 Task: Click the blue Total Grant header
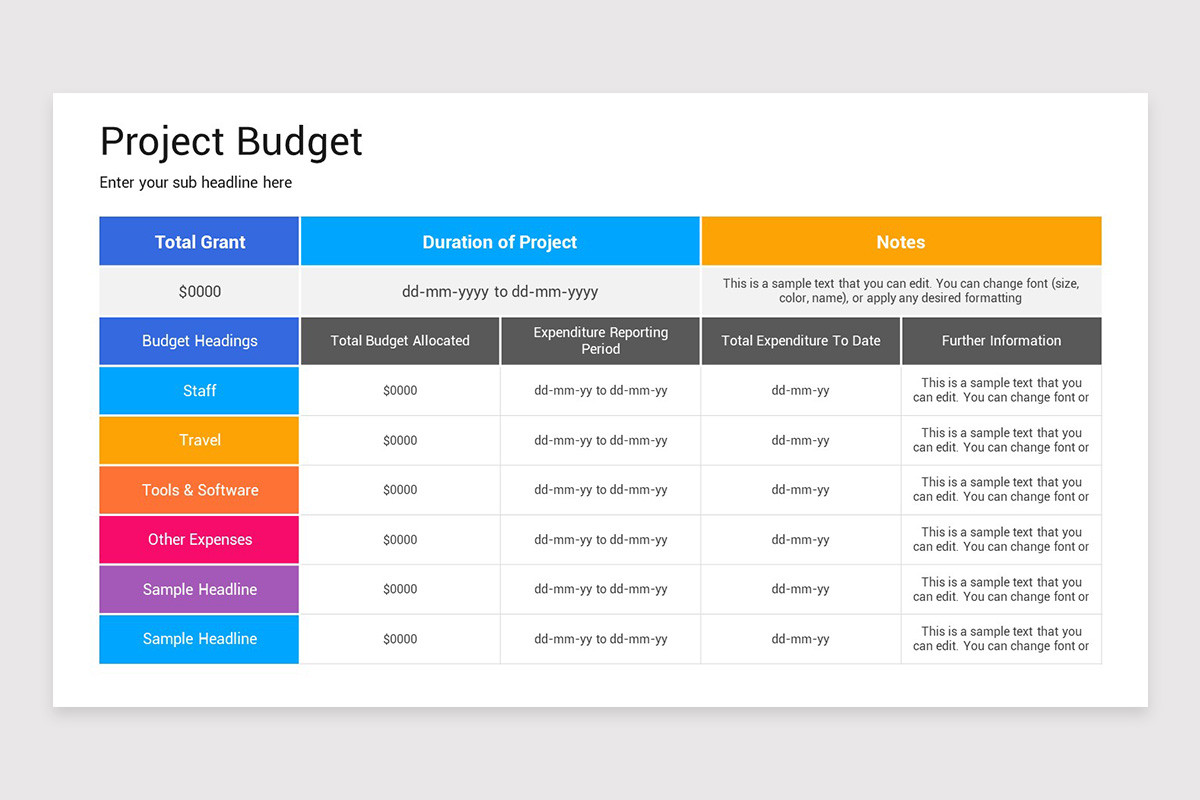point(198,241)
